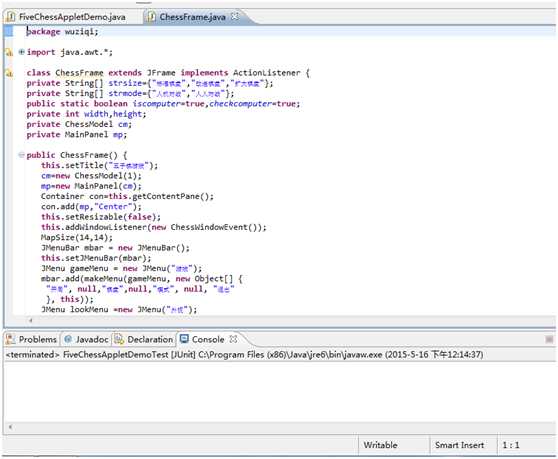Screen dimensions: 558x459
Task: Click the 'JMenuBar mbar = new JMenuBar();' line
Action: pyautogui.click(x=115, y=248)
